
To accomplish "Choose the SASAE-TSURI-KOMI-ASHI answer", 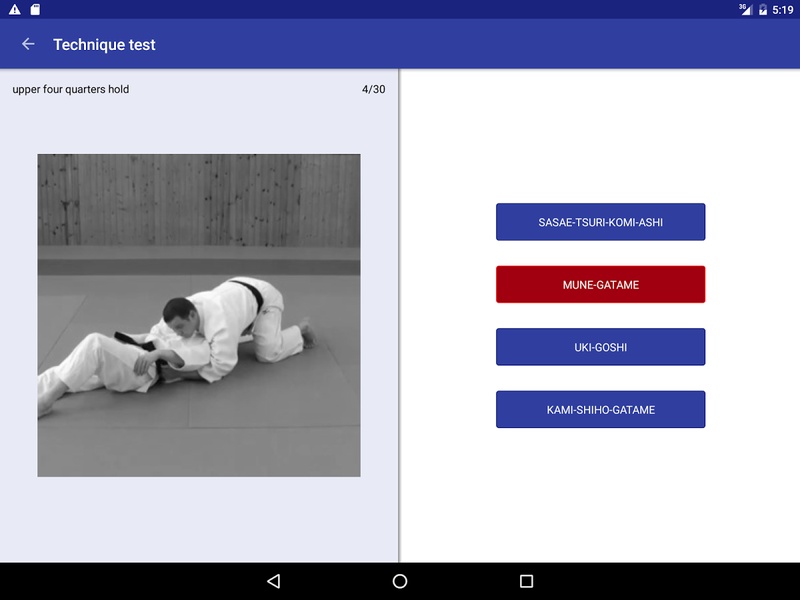I will 601,222.
